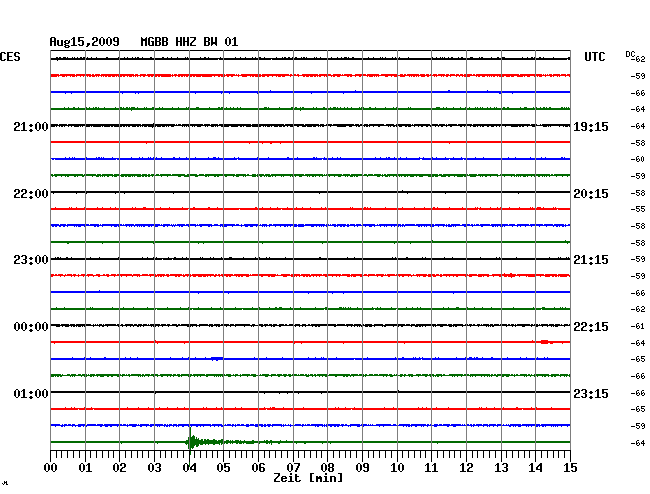Click minute axis label '07'
650x494 pixels.
pyautogui.click(x=293, y=467)
